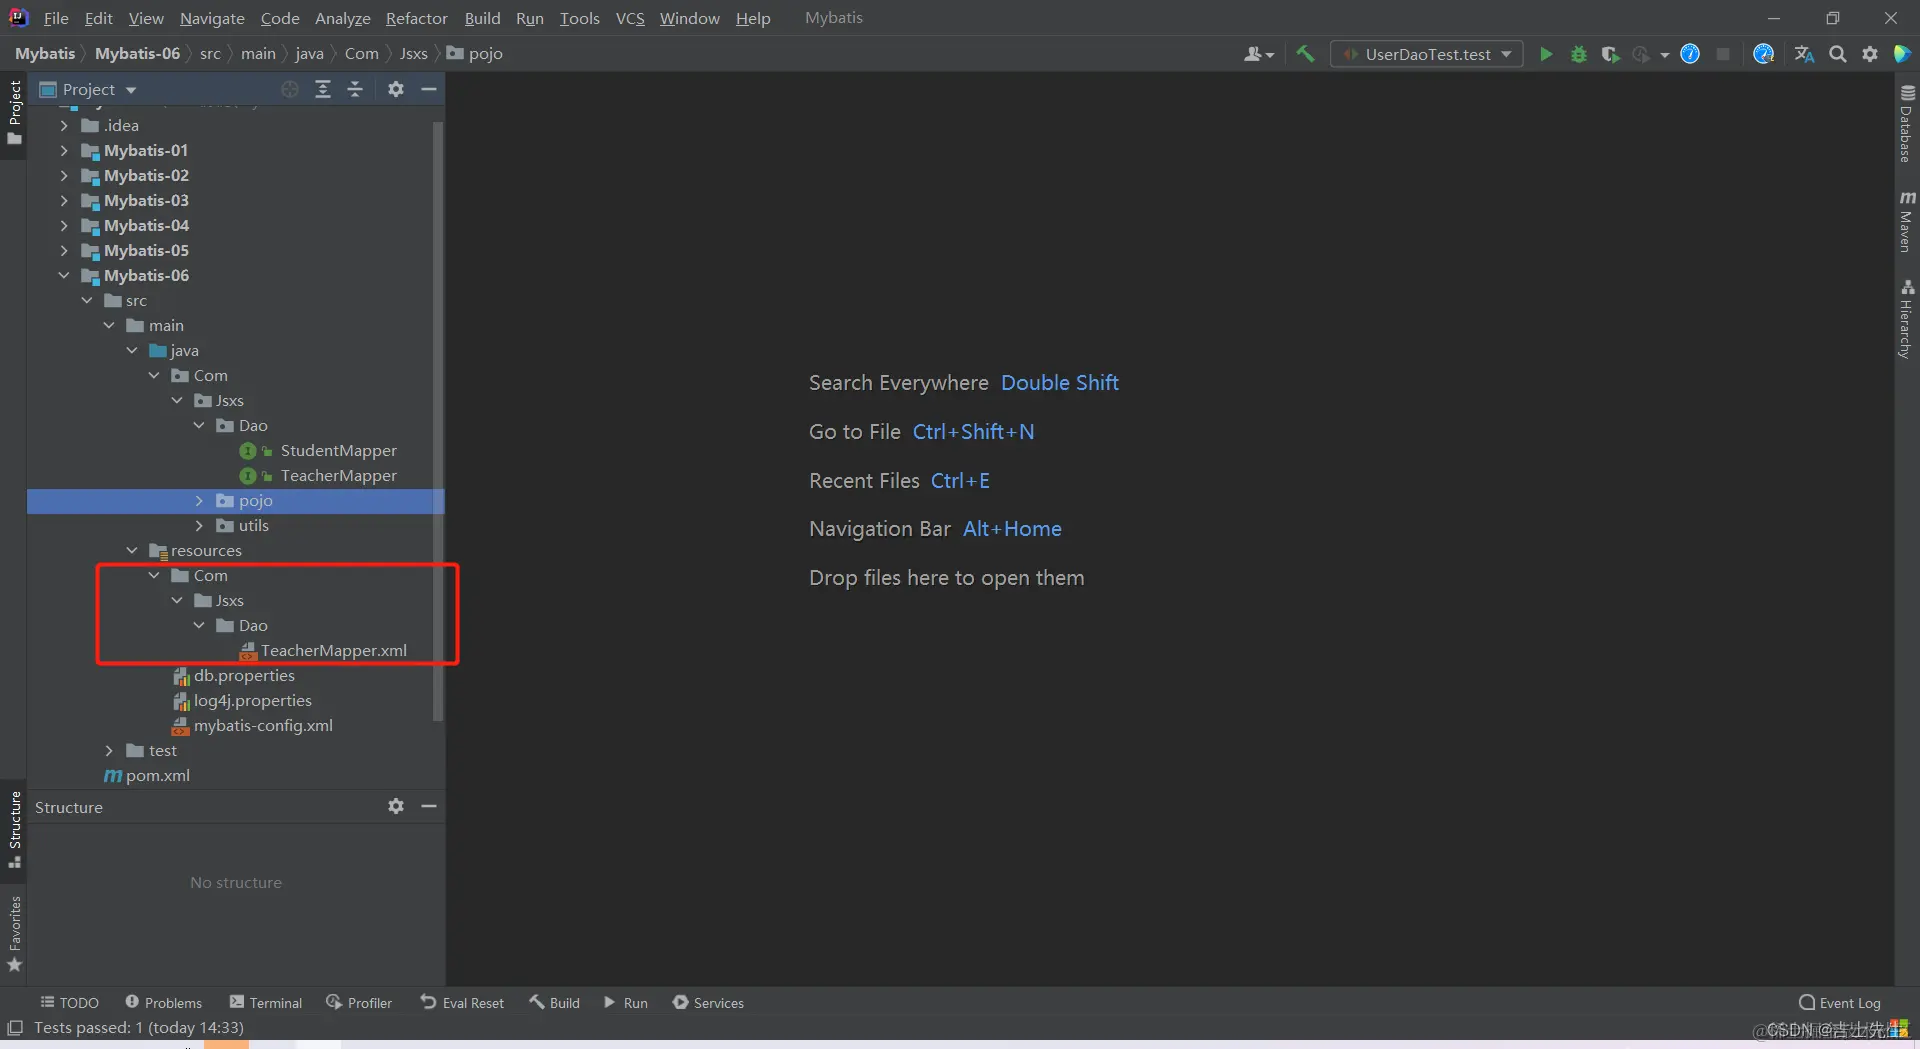Open the run configuration dropdown UserDaoTest.test
Viewport: 1920px width, 1049px height.
point(1427,54)
